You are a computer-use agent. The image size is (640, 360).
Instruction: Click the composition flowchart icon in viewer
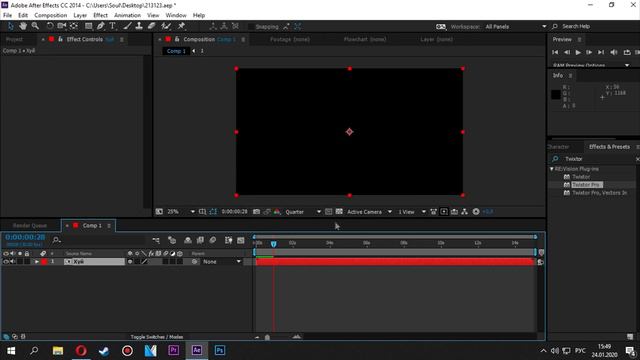coord(464,212)
